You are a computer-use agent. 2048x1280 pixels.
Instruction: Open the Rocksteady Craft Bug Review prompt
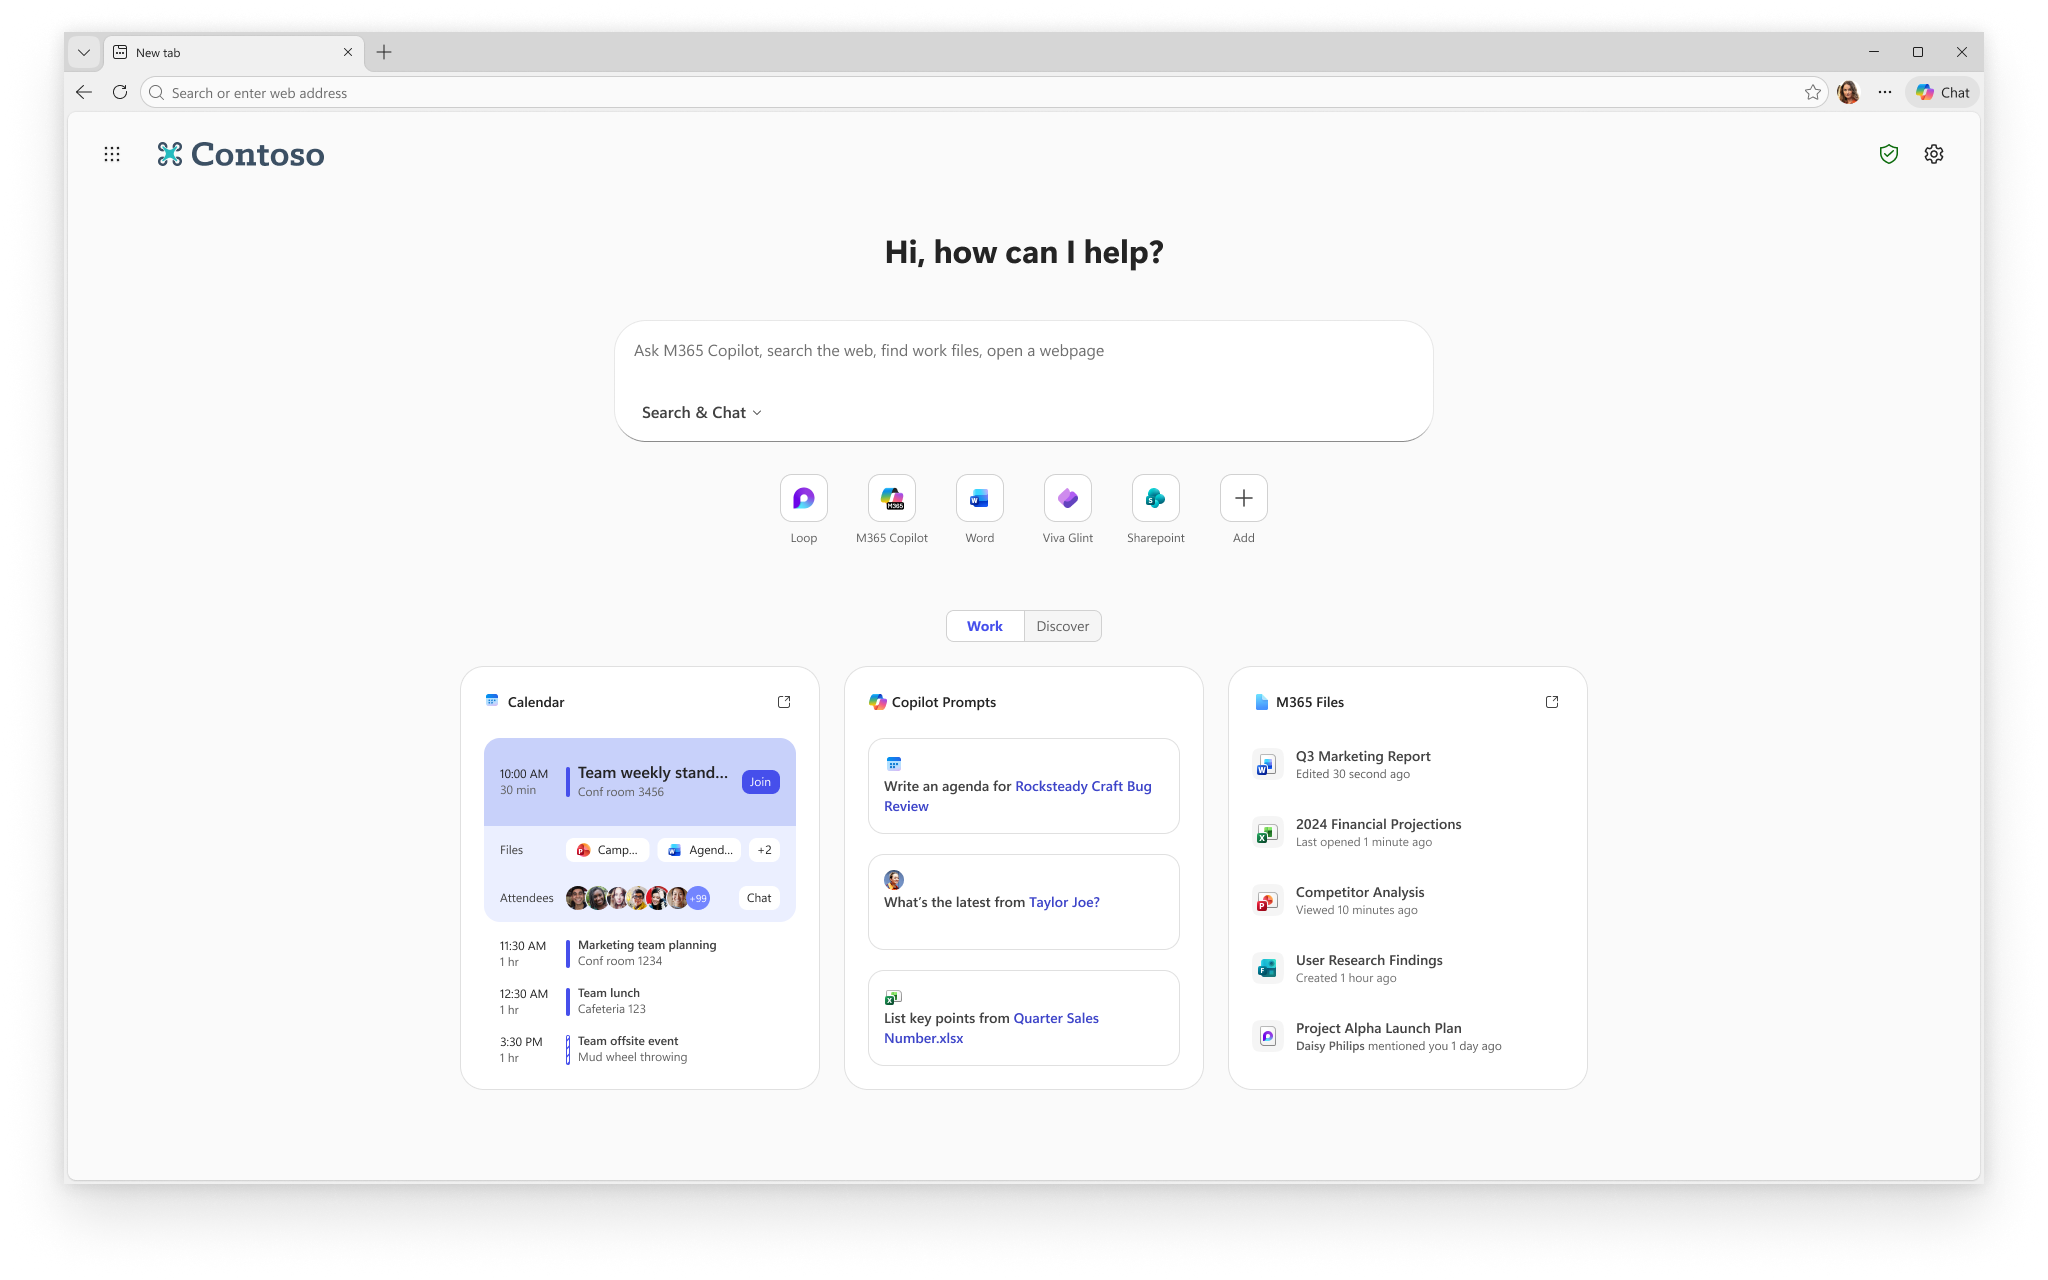(x=1024, y=786)
